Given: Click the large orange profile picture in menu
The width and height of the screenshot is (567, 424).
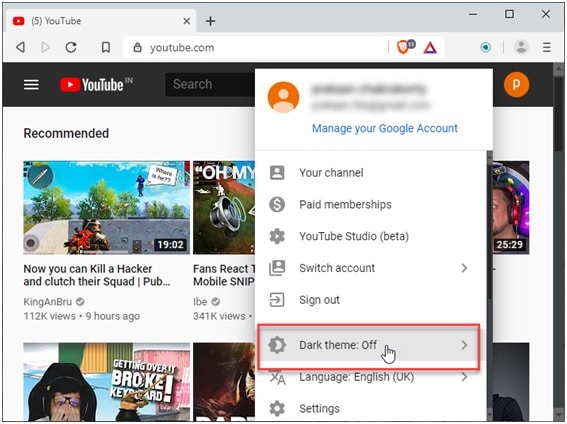Looking at the screenshot, I should (x=284, y=97).
